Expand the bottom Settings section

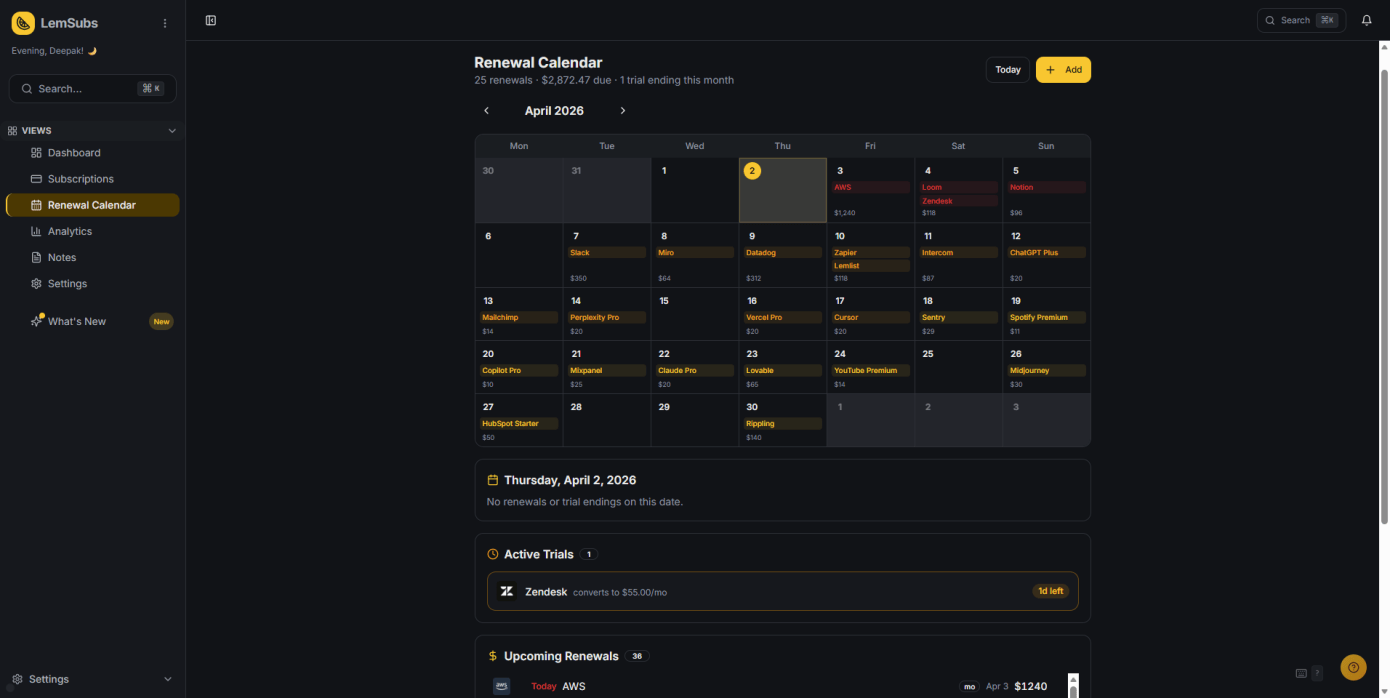(x=167, y=679)
